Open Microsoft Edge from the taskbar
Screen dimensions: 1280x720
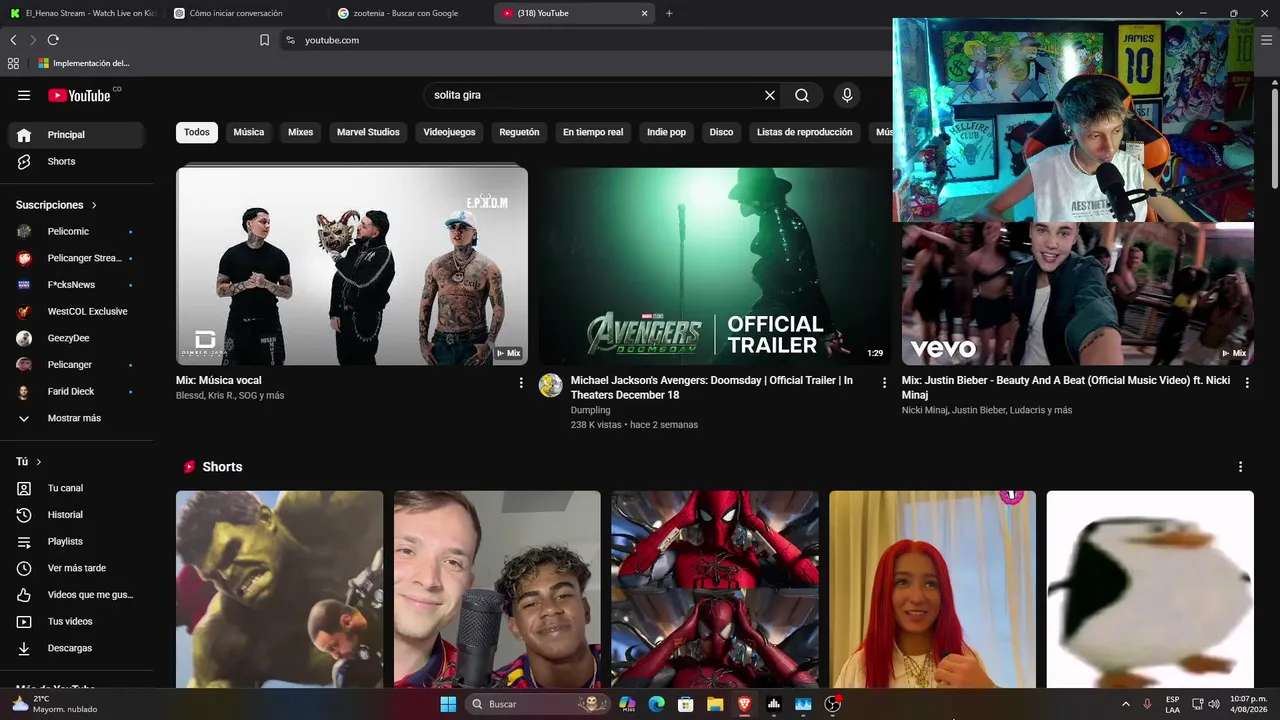click(657, 704)
